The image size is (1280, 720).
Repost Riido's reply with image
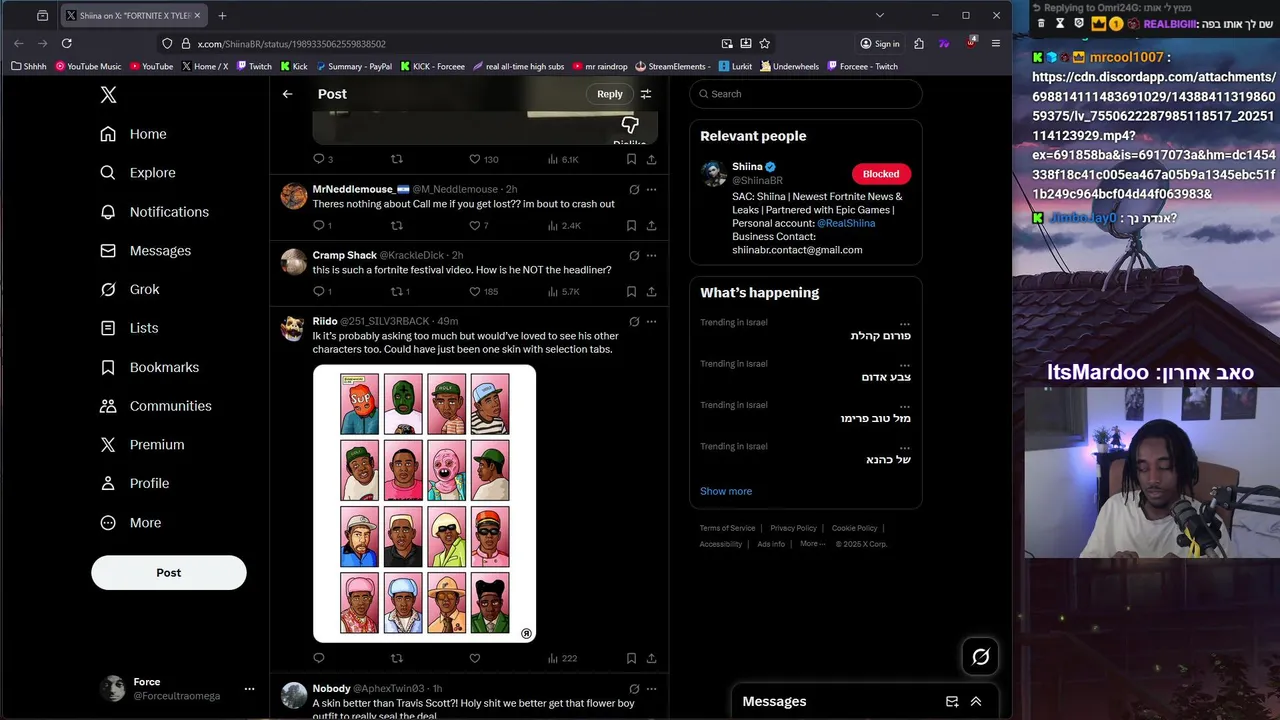397,658
